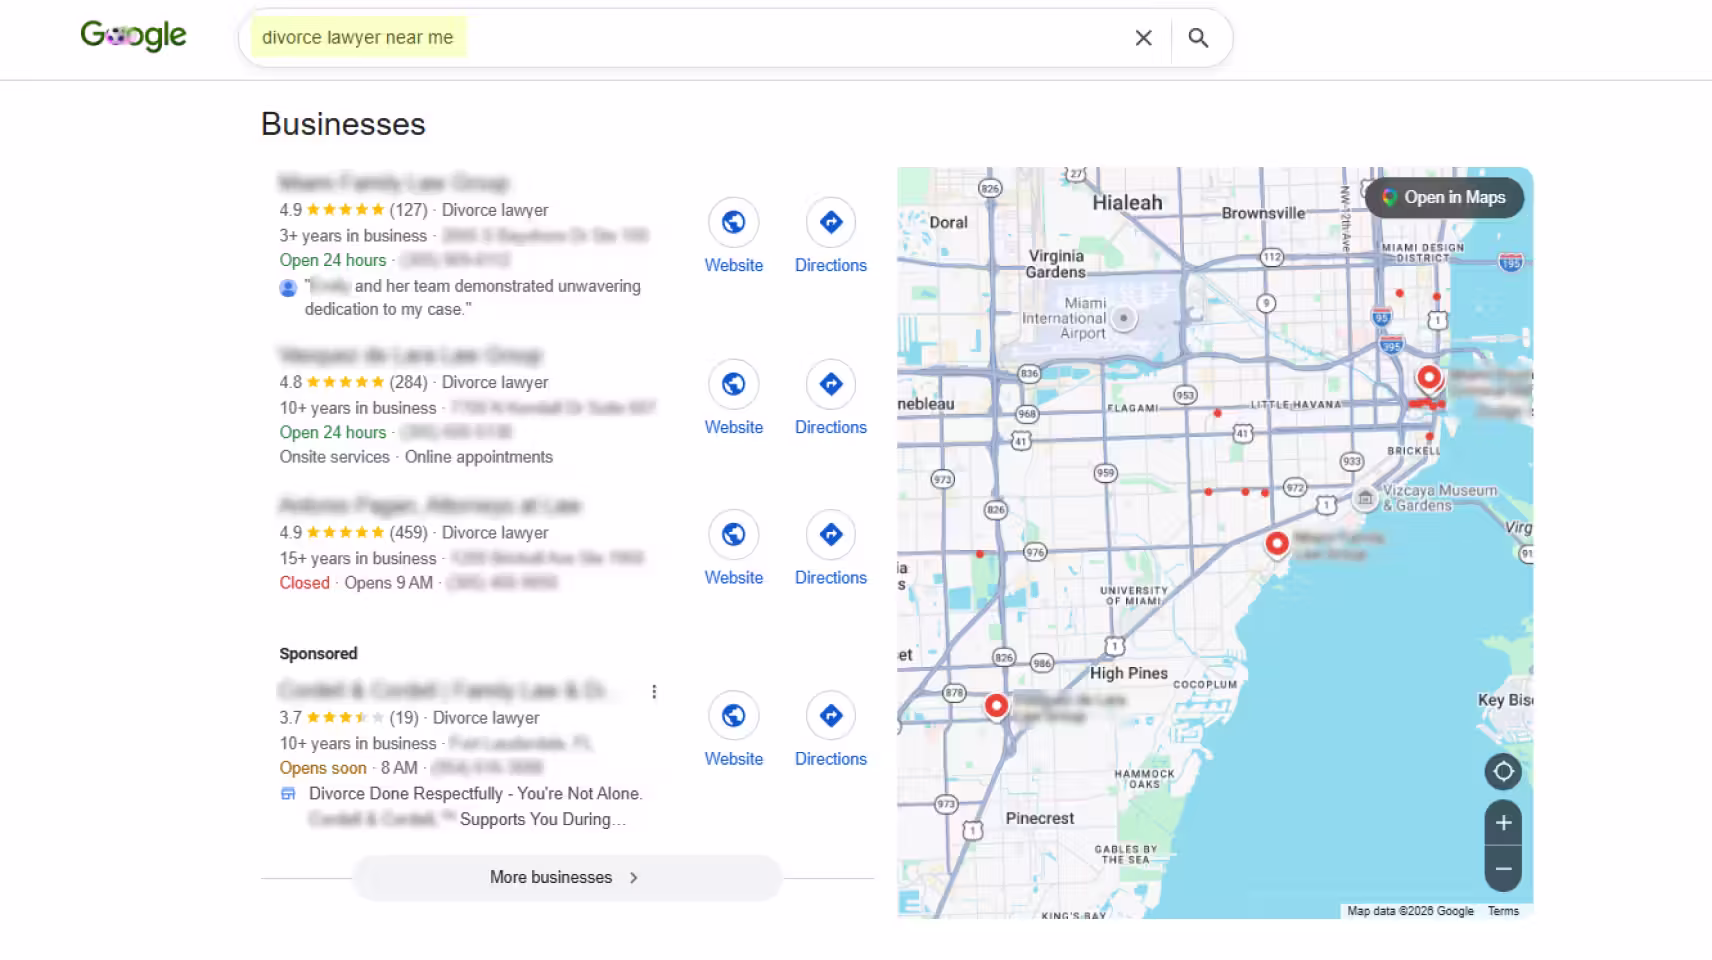The width and height of the screenshot is (1712, 960).
Task: Open Website icon for the 459-review listing
Action: 733,534
